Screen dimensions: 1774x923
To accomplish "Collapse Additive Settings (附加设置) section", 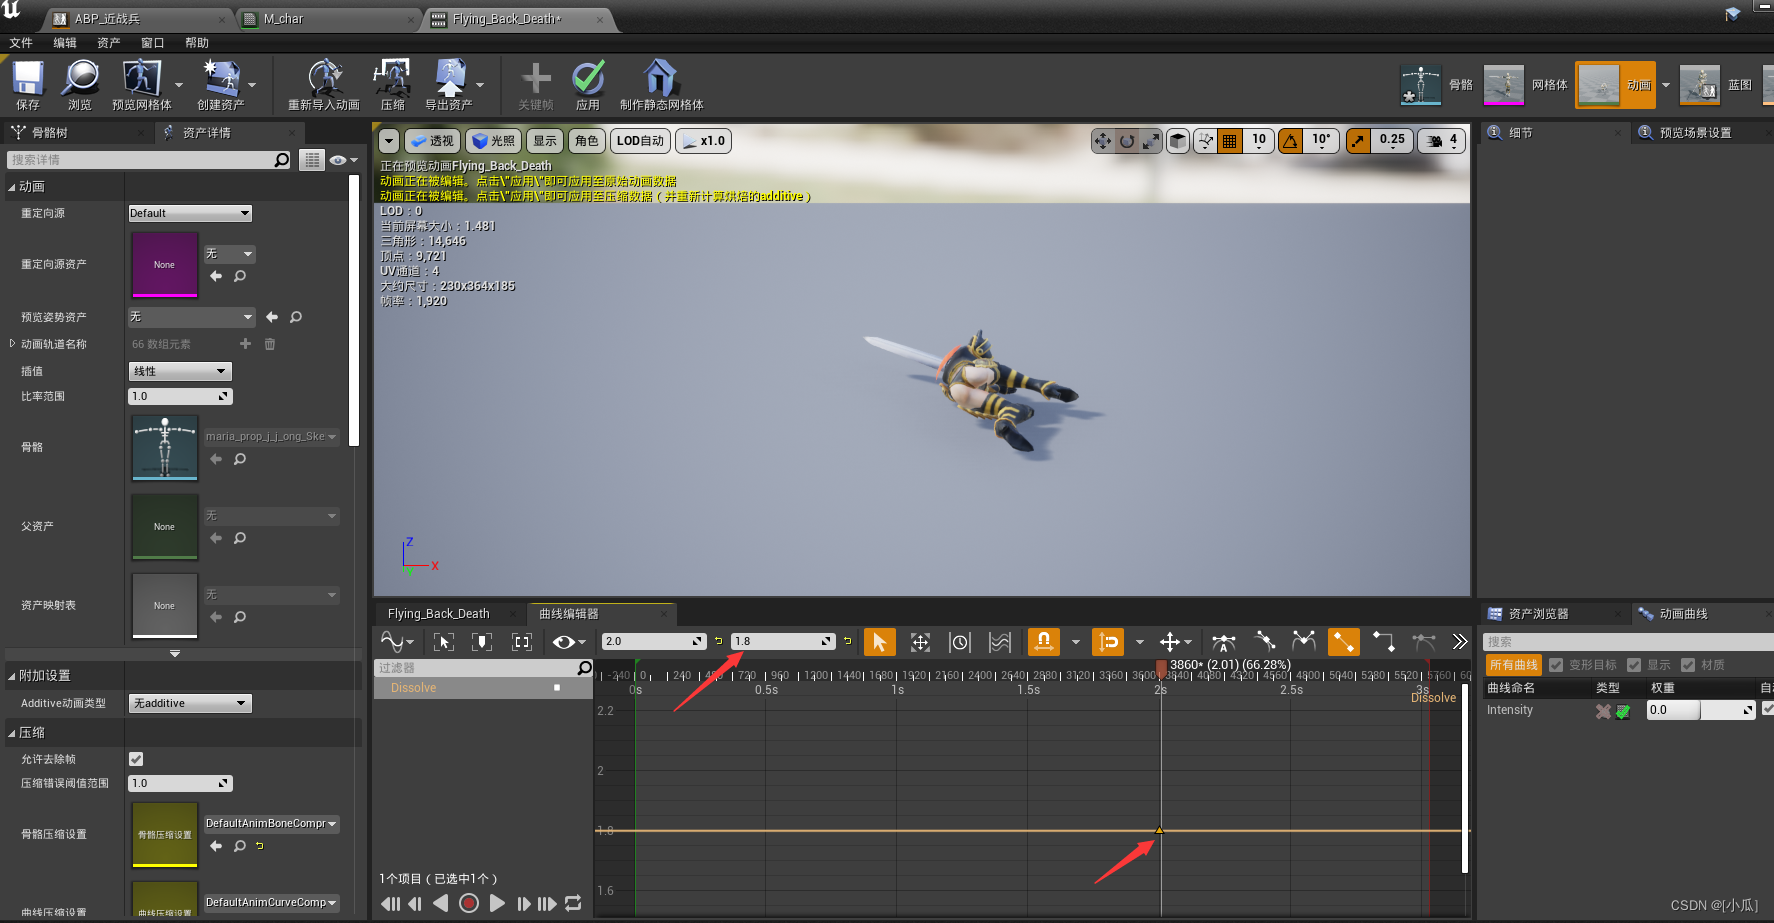I will 12,676.
